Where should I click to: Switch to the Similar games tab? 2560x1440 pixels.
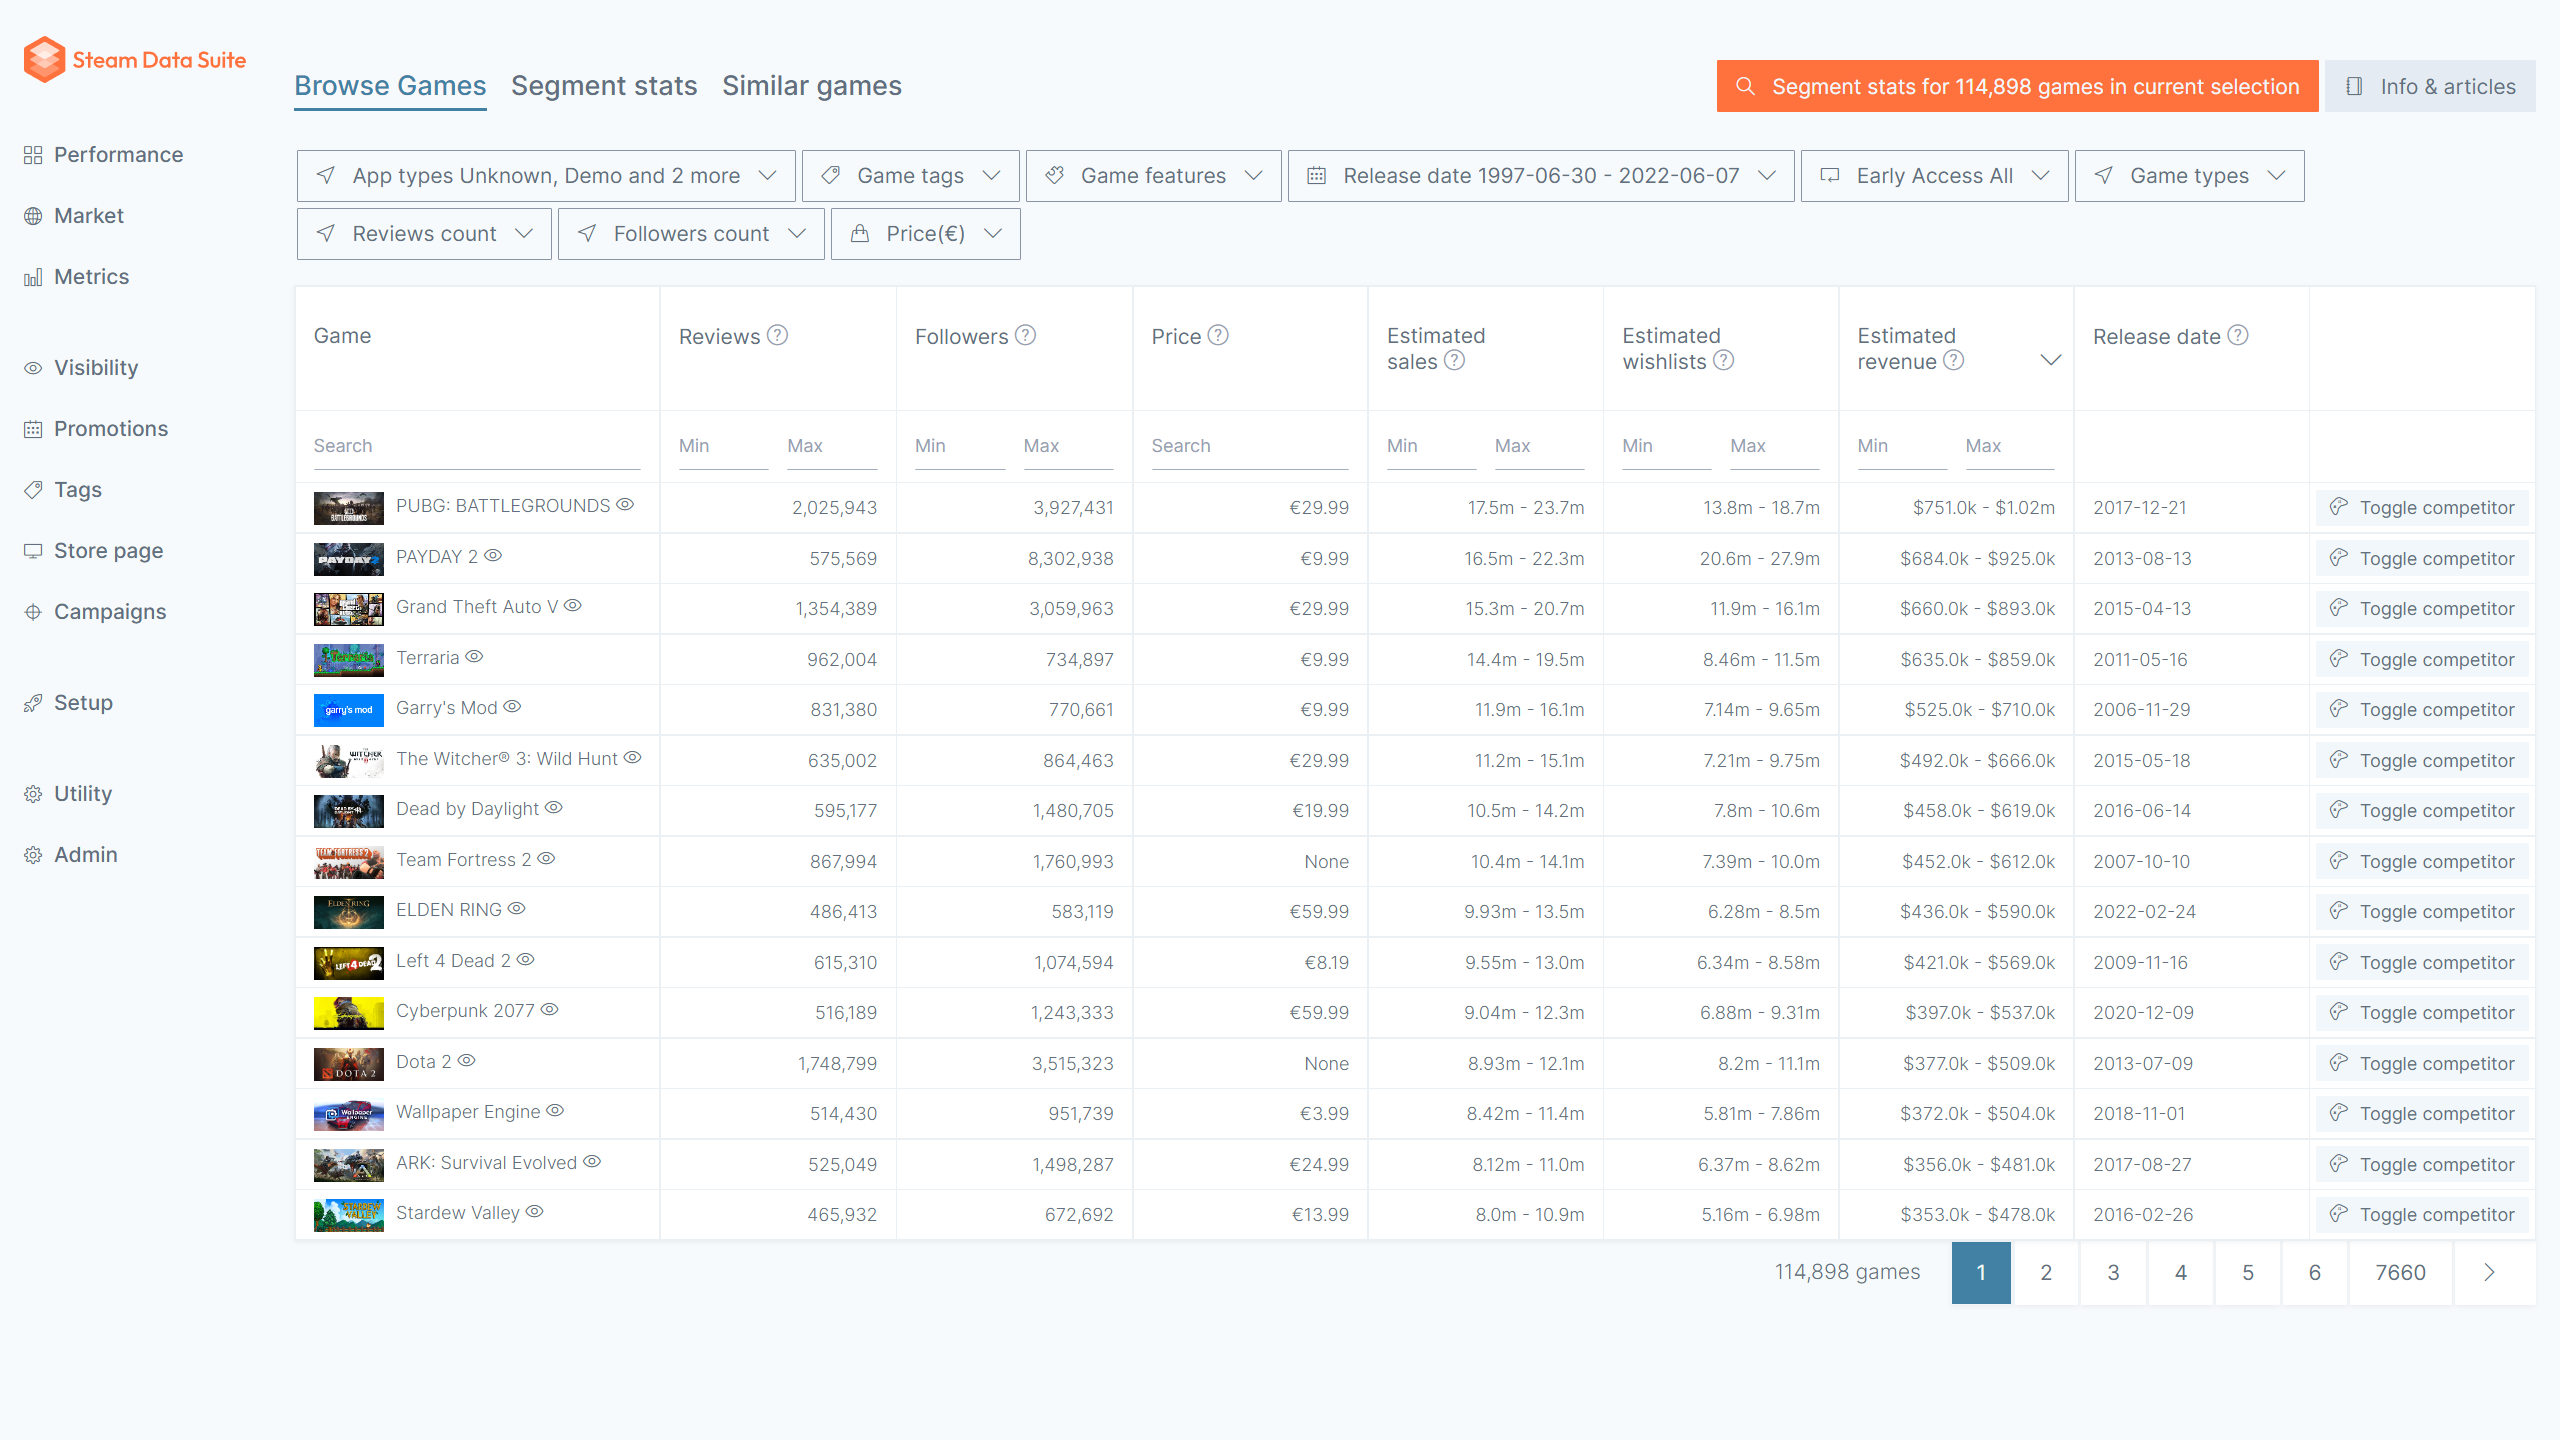(x=812, y=86)
